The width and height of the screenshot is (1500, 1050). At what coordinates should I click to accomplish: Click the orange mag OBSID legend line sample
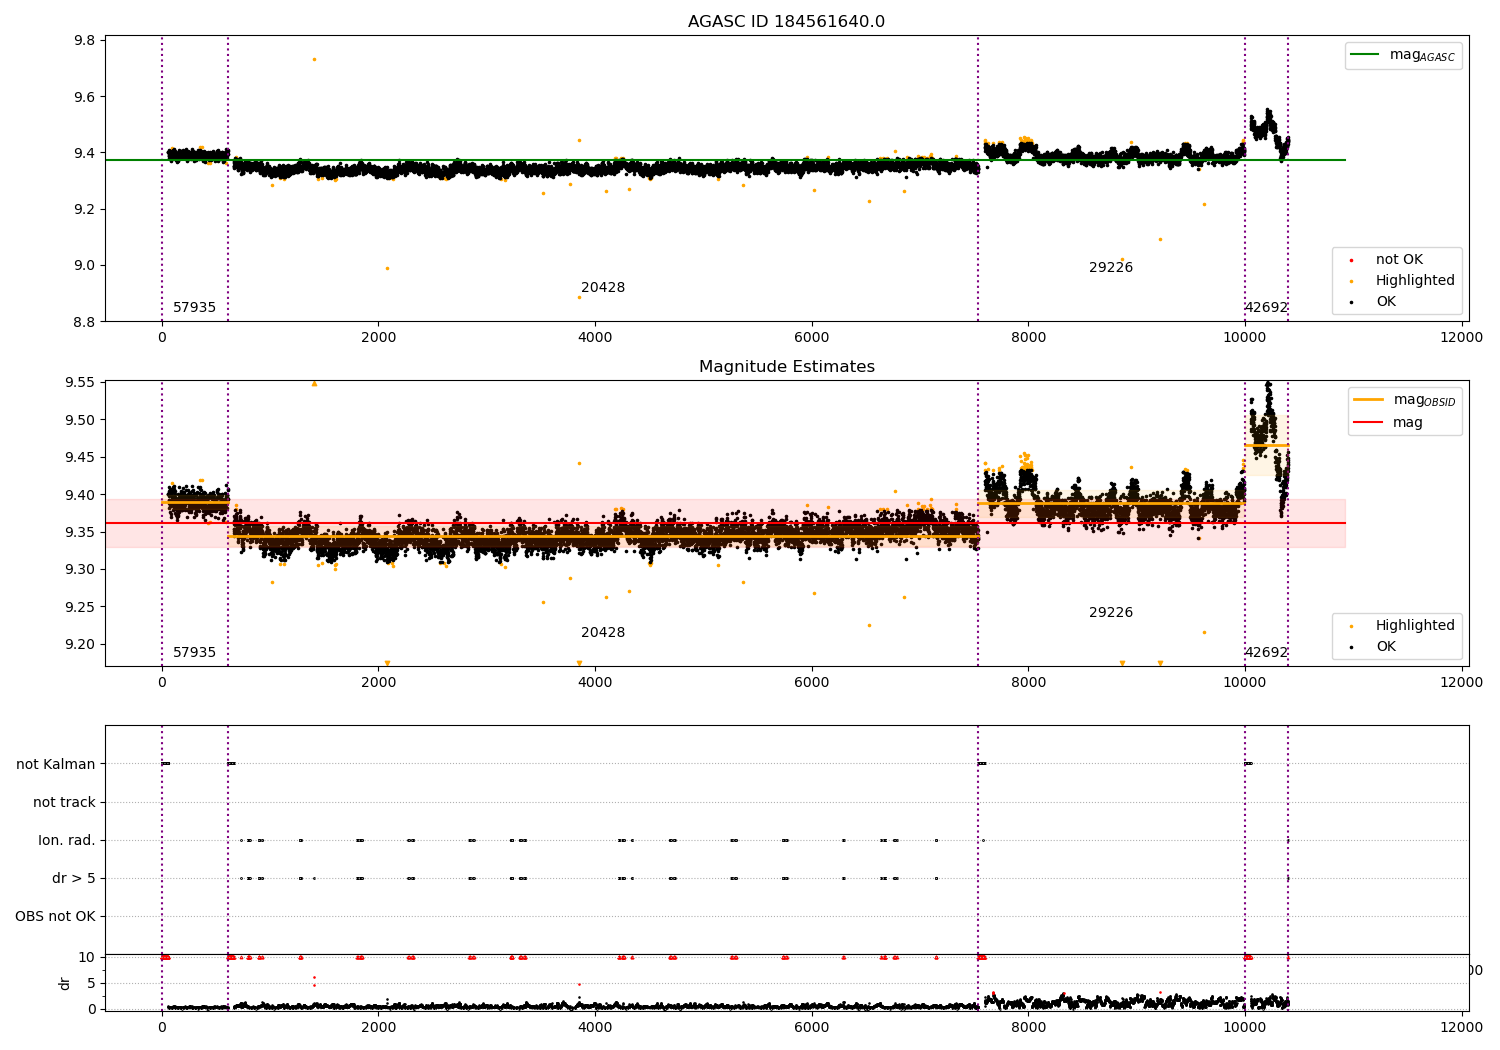click(1368, 400)
